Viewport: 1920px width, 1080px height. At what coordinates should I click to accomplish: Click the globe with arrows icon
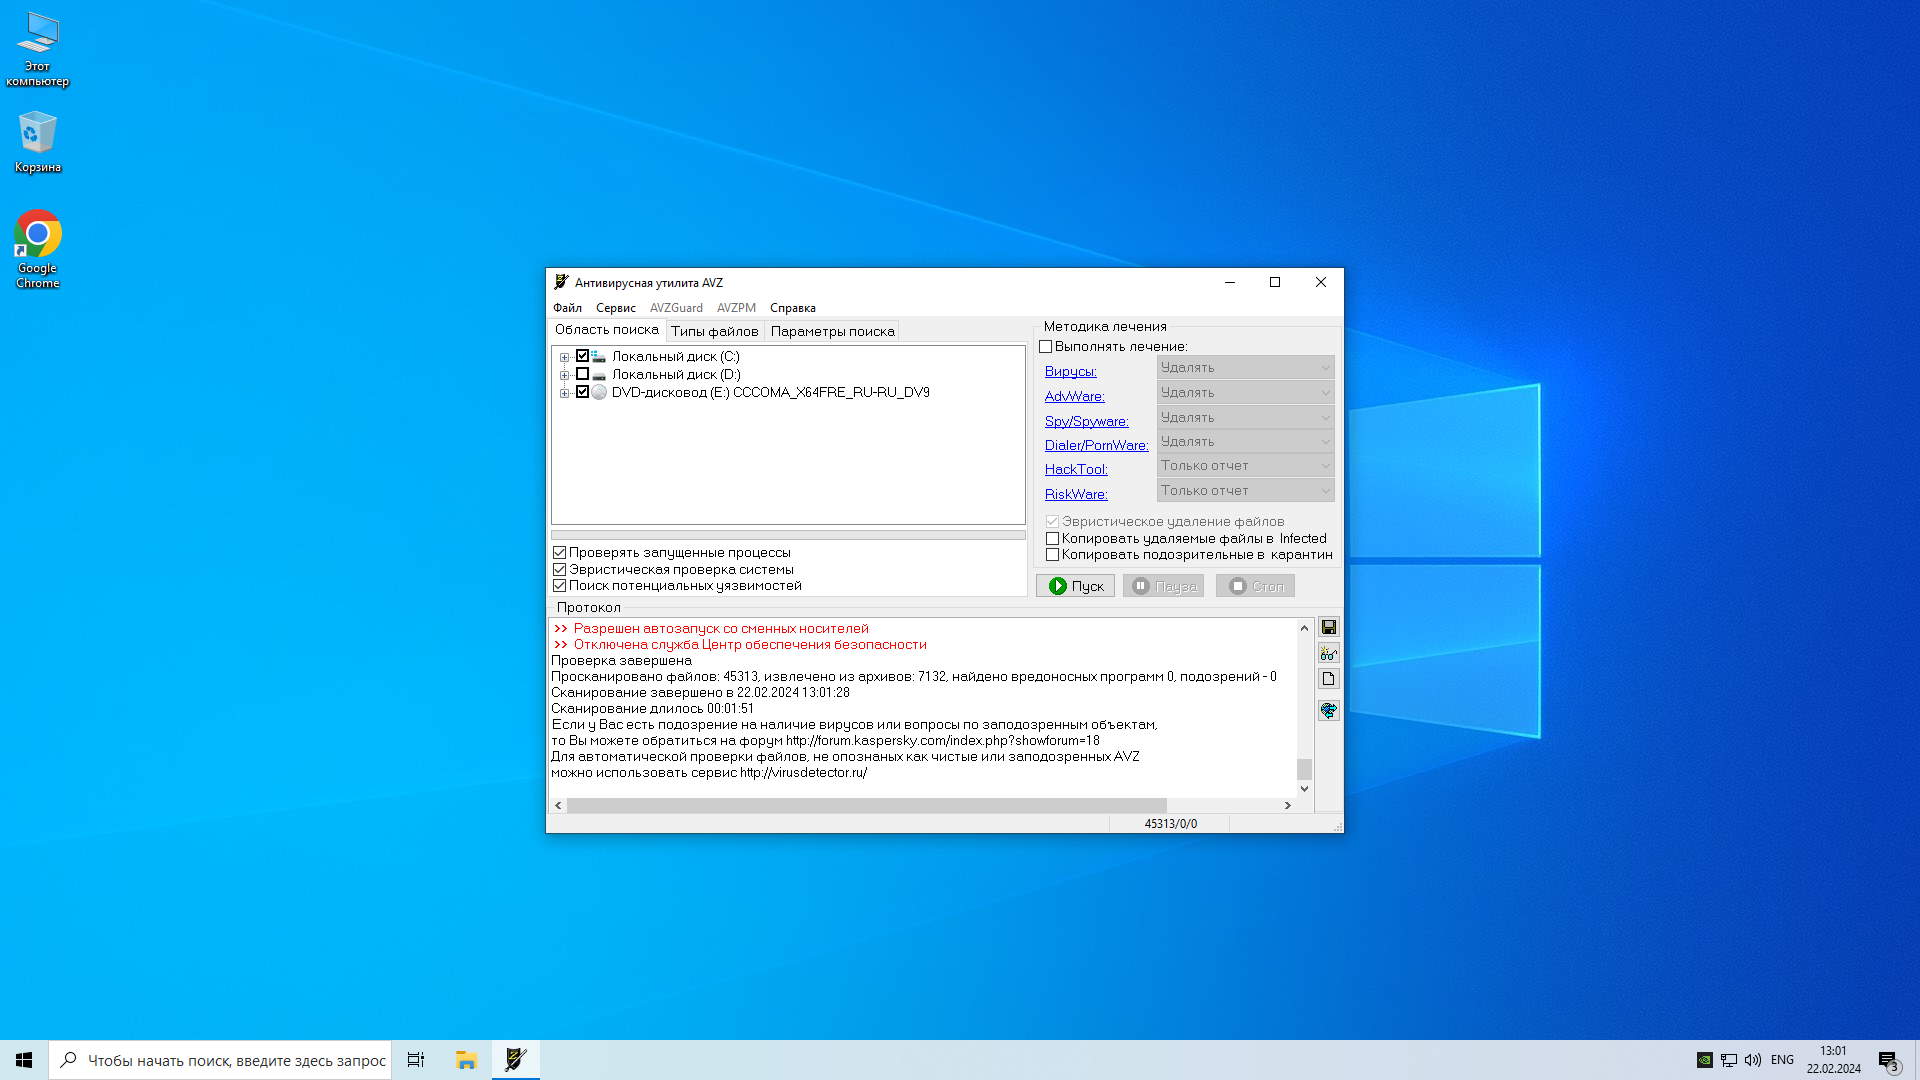1328,710
